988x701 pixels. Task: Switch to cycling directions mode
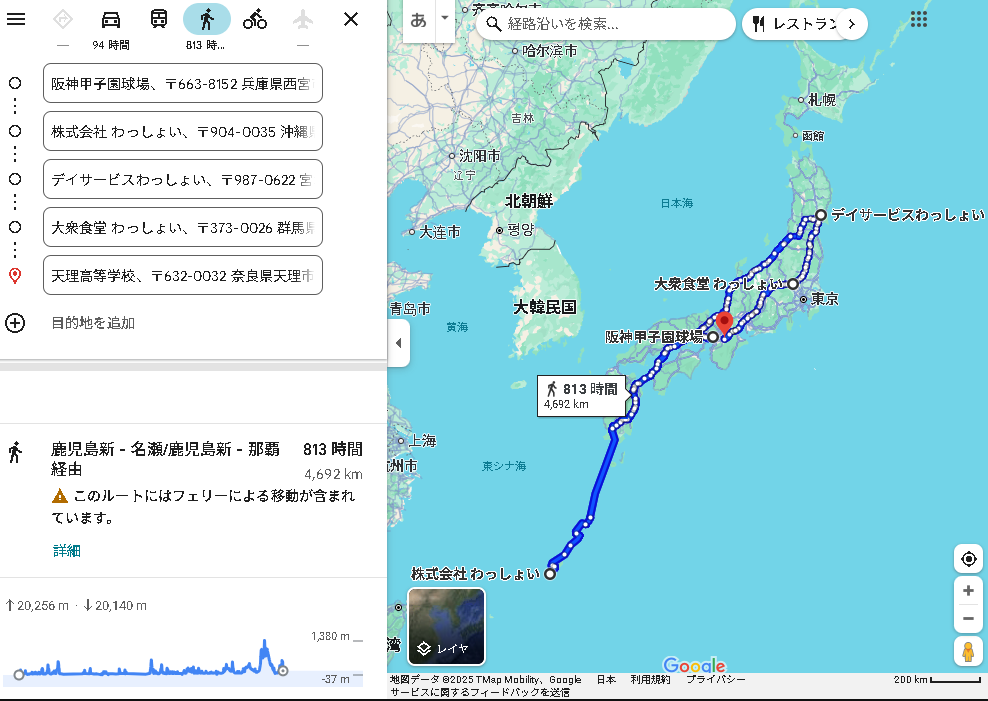pyautogui.click(x=255, y=20)
